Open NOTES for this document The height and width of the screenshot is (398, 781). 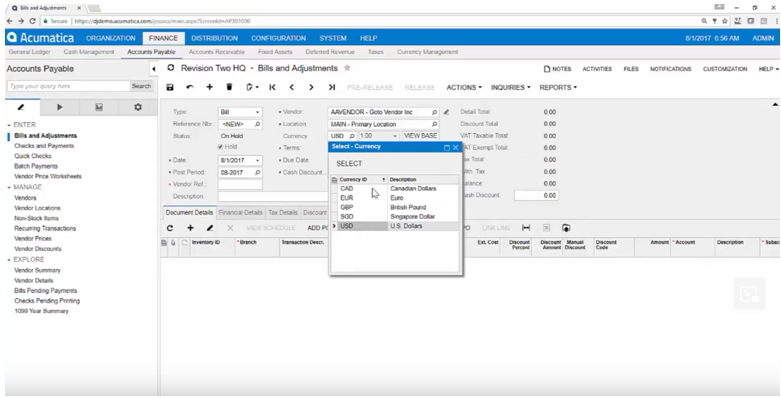pyautogui.click(x=557, y=69)
